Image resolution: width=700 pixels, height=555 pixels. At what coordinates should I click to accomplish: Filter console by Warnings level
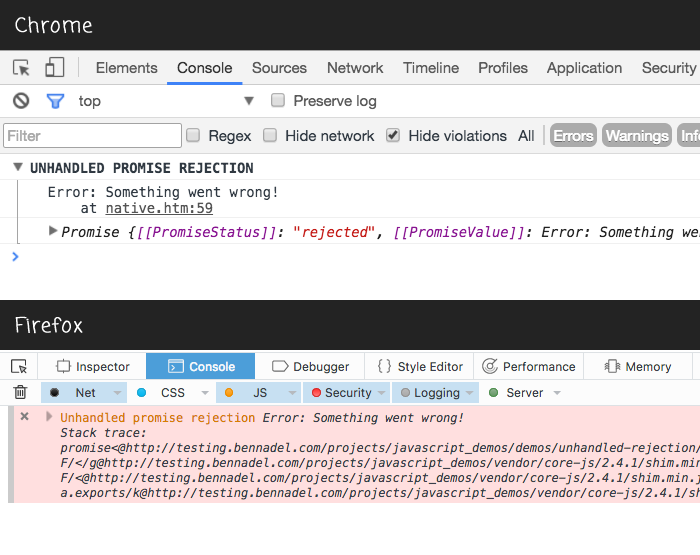pyautogui.click(x=637, y=135)
